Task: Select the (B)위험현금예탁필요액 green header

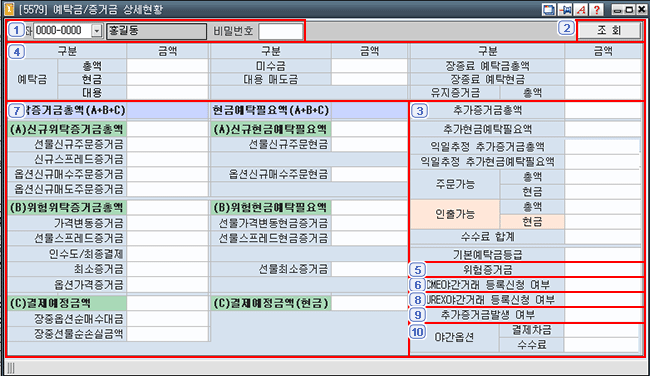Action: point(271,208)
